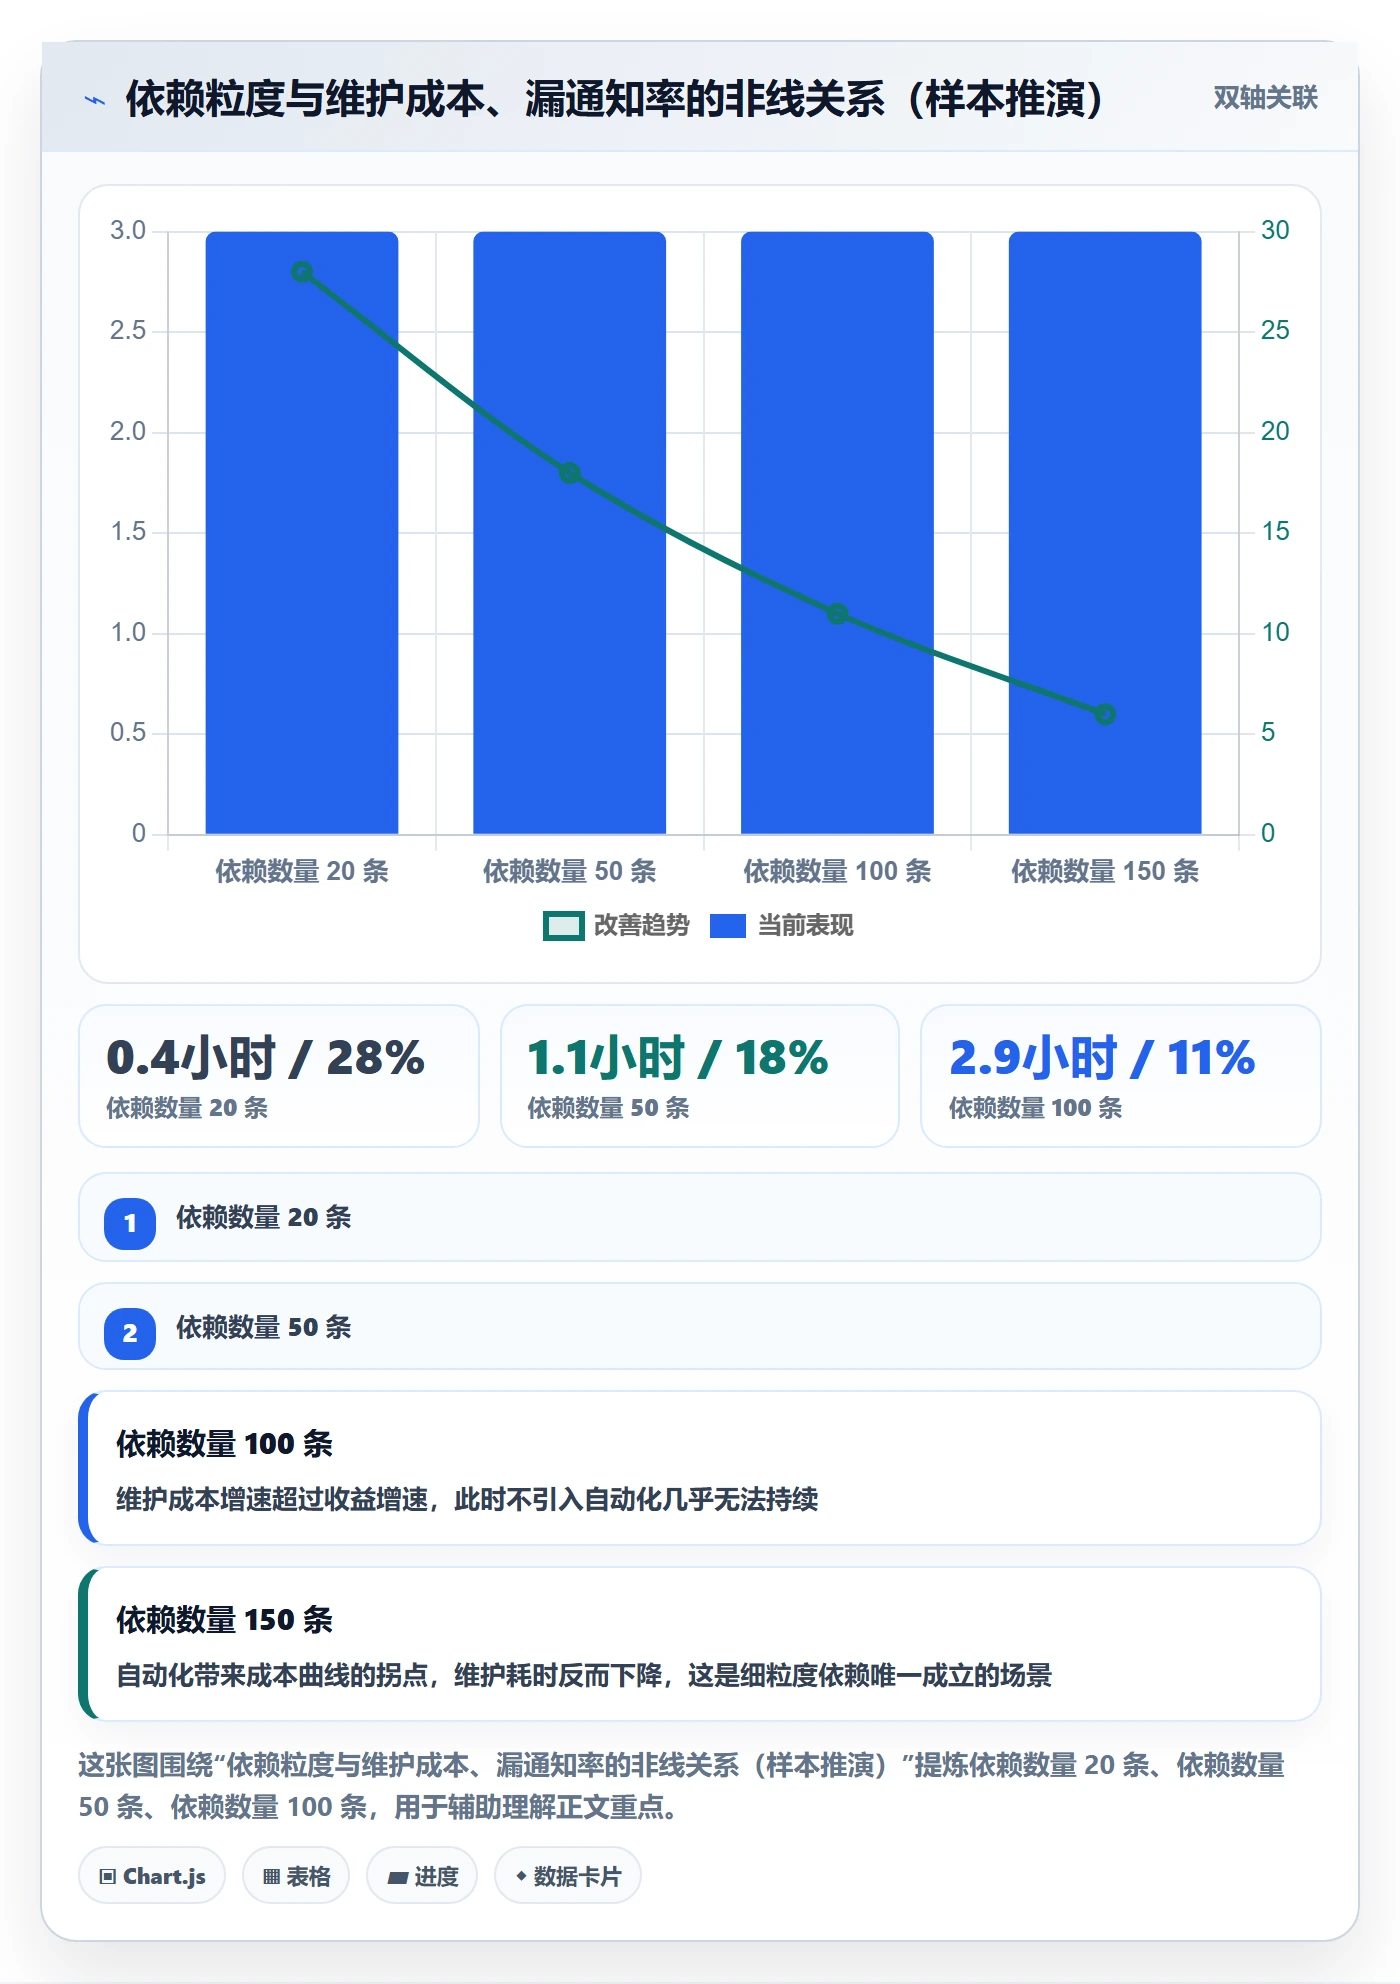Click the 依赖数量 100 条 note heading
1400x1984 pixels.
224,1444
